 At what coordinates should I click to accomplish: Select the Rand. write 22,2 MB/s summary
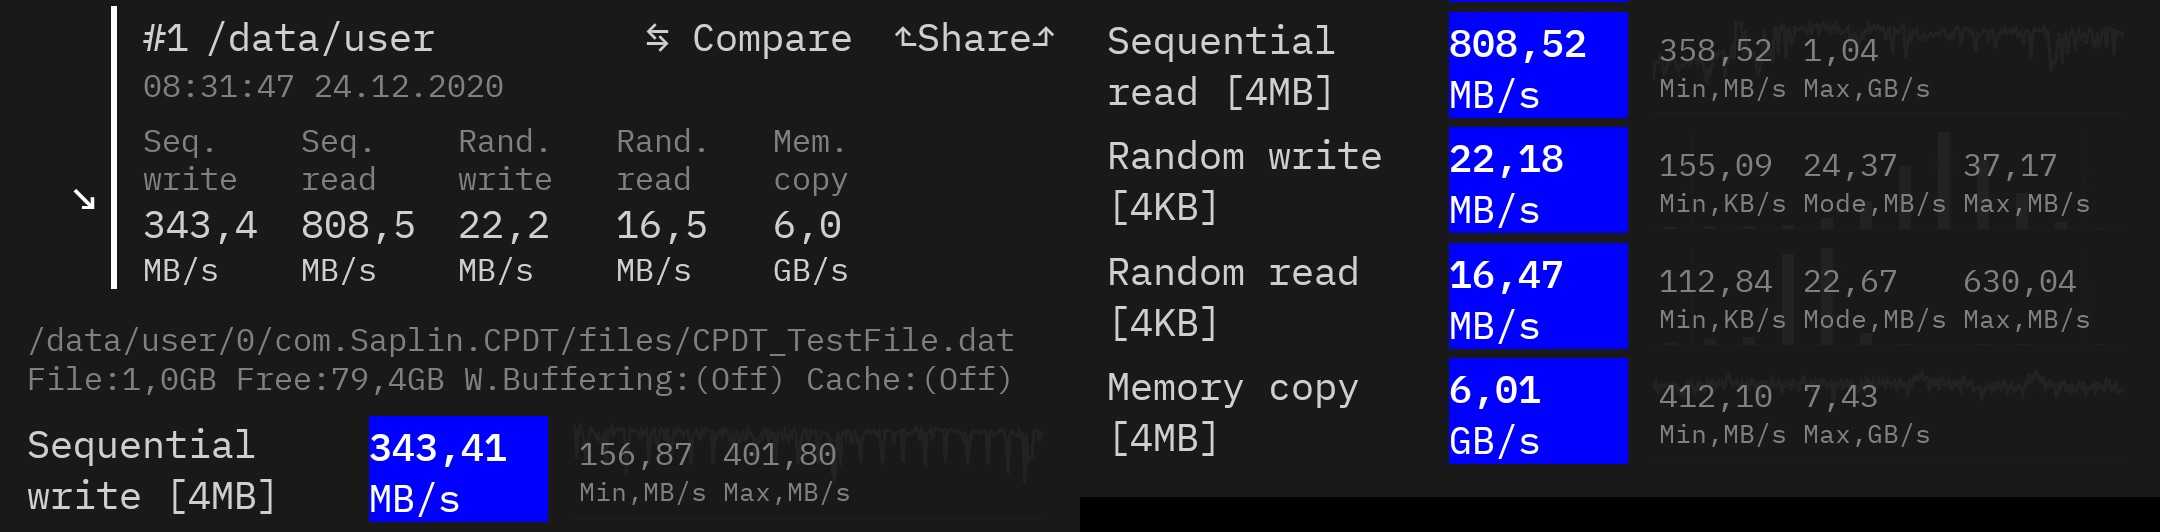504,206
